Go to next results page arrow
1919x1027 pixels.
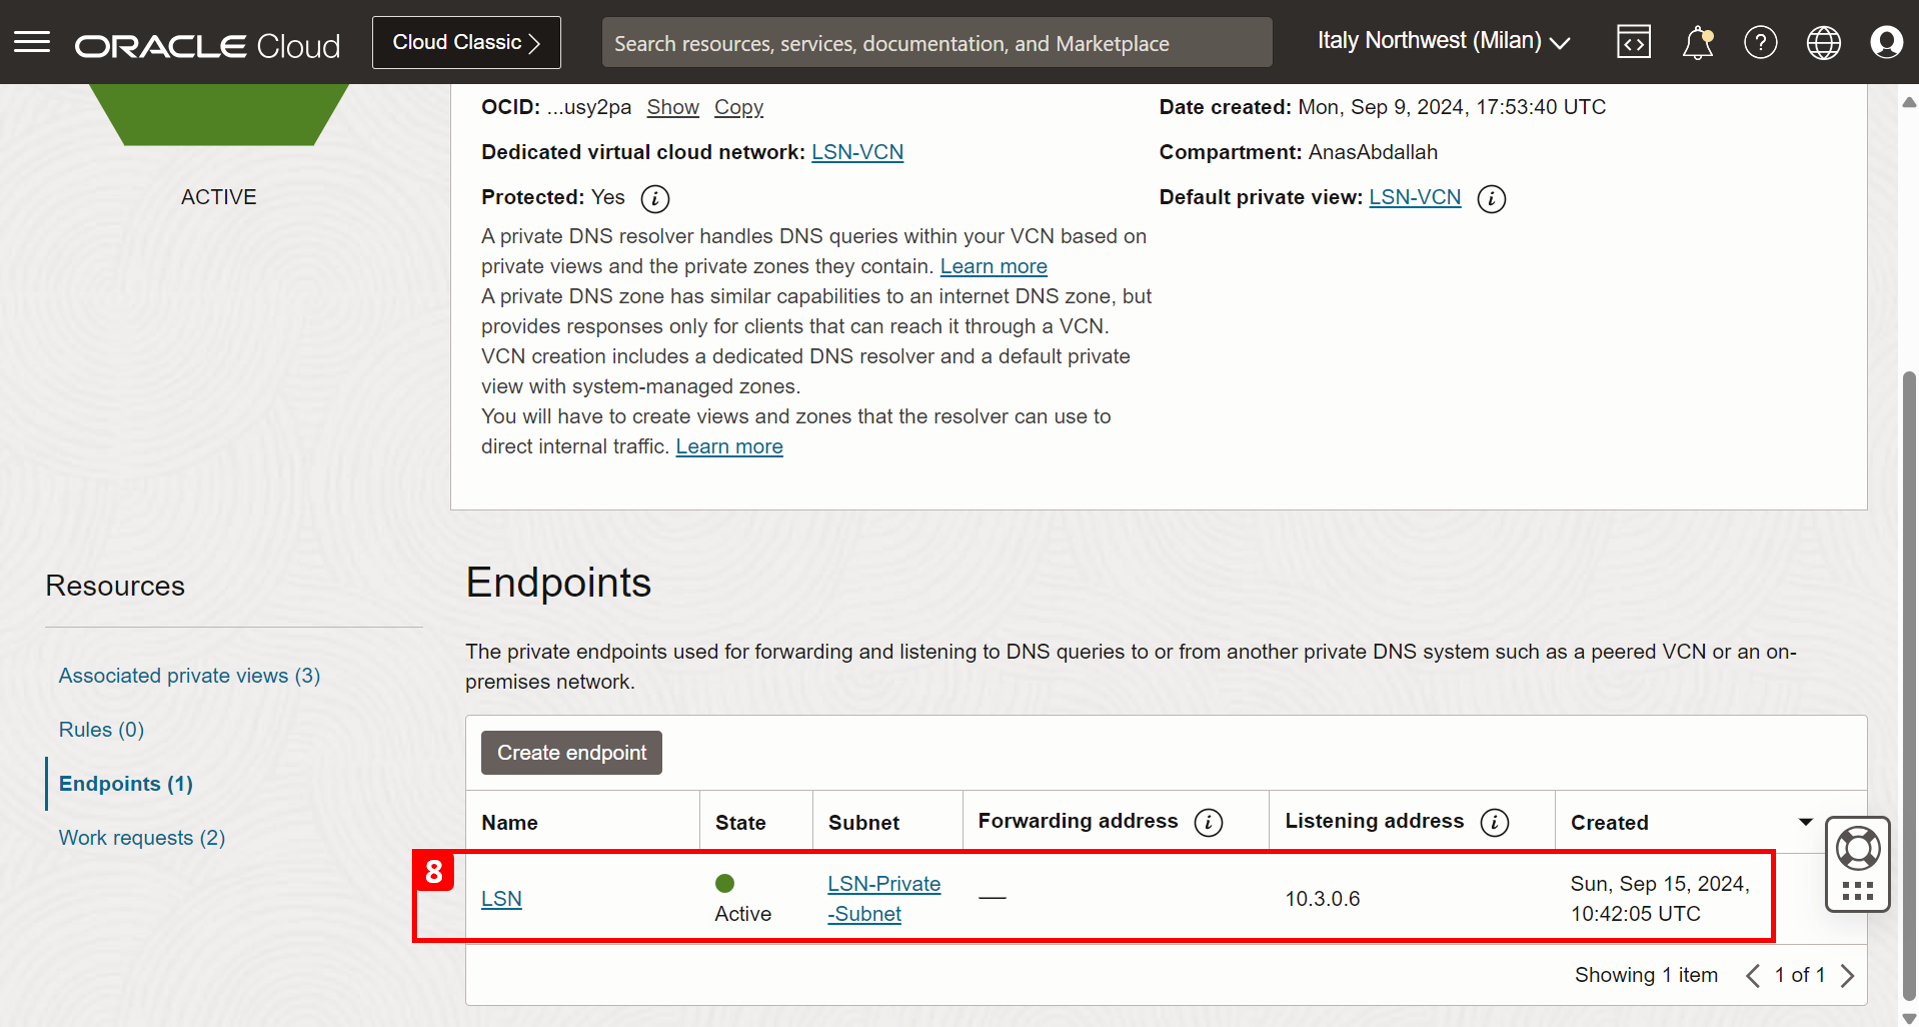tap(1847, 975)
